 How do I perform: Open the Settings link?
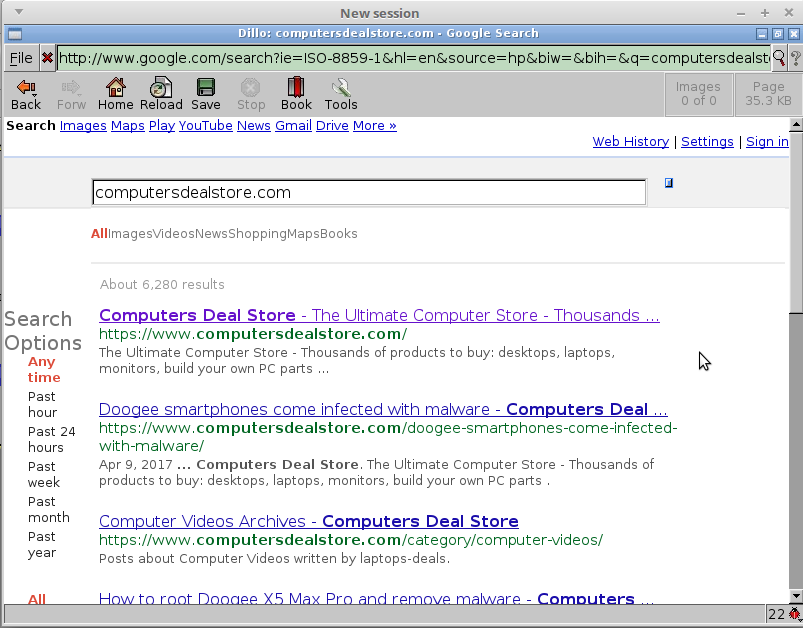[707, 142]
